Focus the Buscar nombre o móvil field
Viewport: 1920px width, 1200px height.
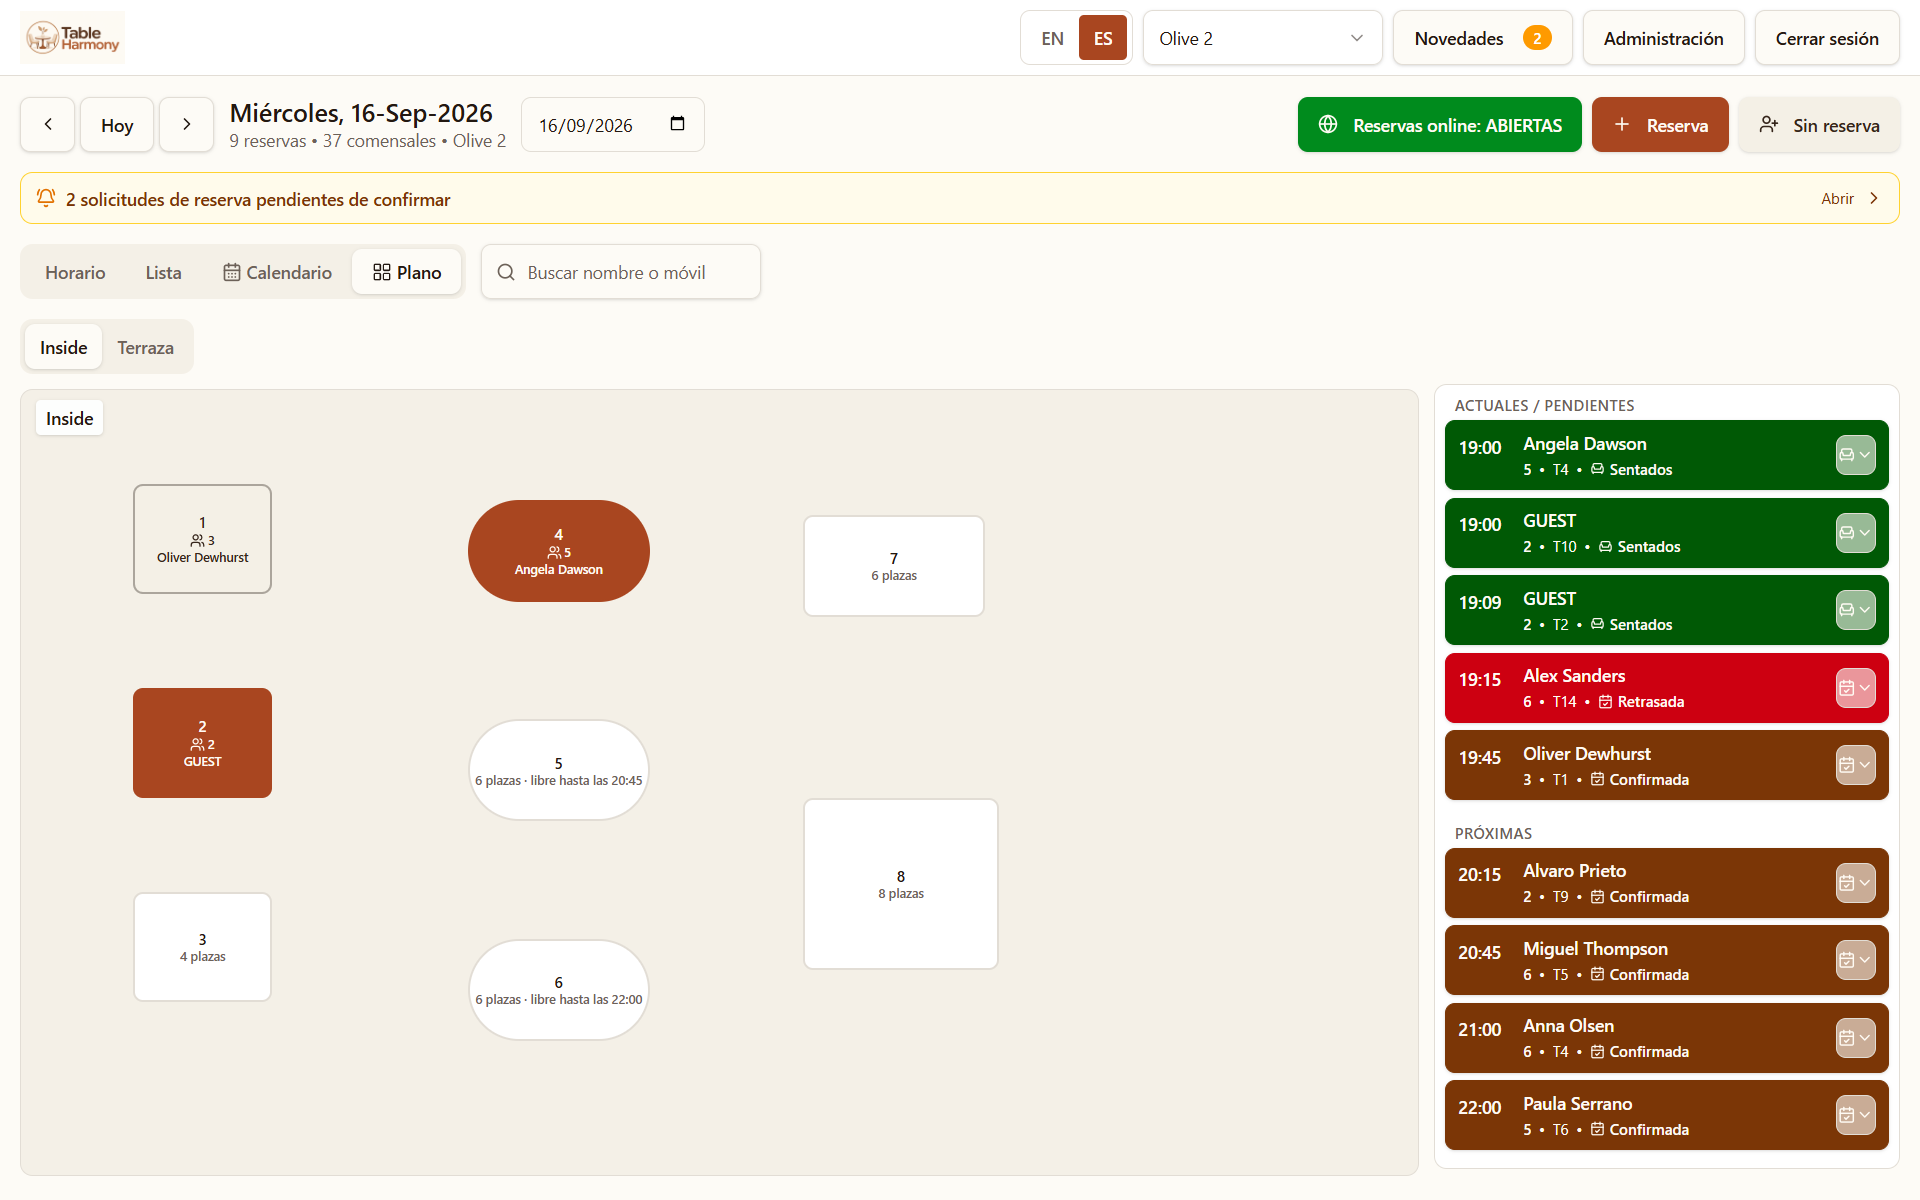(x=621, y=272)
